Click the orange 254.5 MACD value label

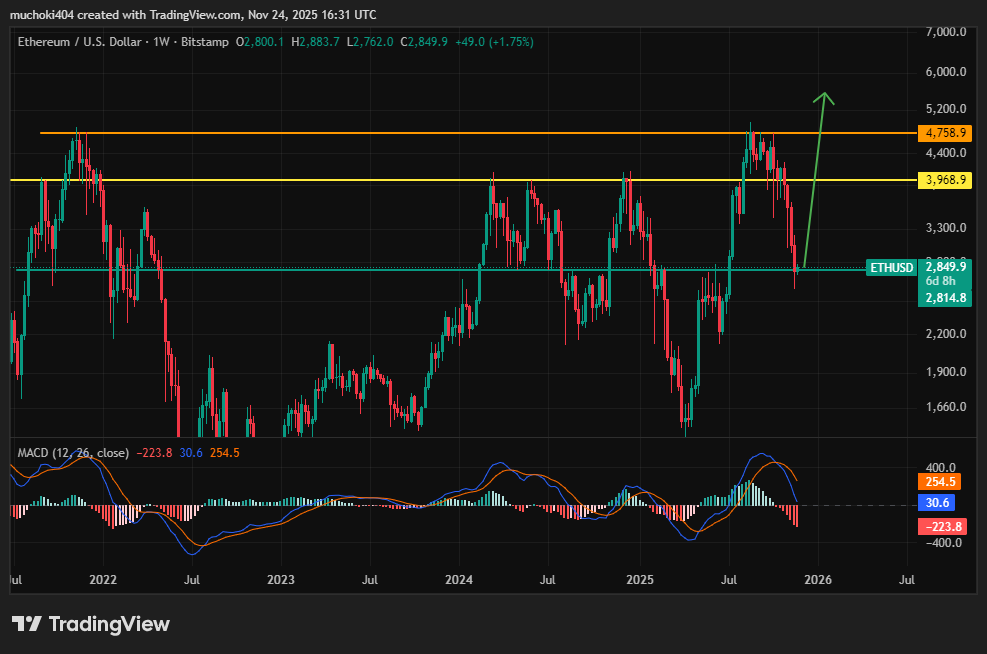(937, 481)
